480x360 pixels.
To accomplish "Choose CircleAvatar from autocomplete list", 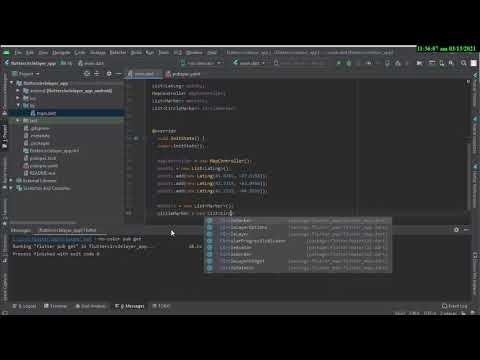I will [x=298, y=248].
